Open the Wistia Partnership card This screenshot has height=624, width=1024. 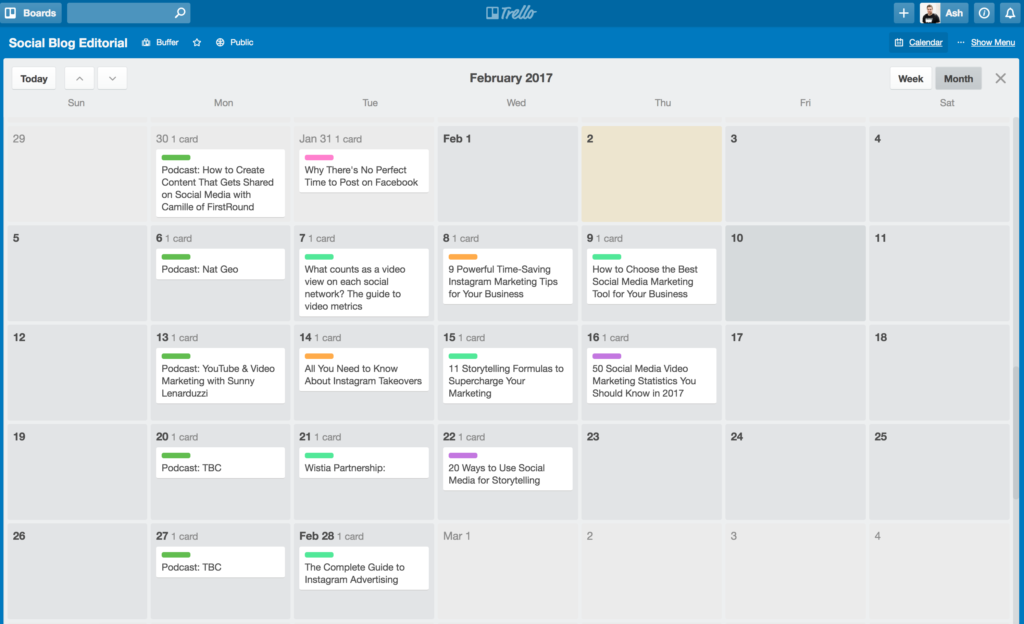(363, 463)
